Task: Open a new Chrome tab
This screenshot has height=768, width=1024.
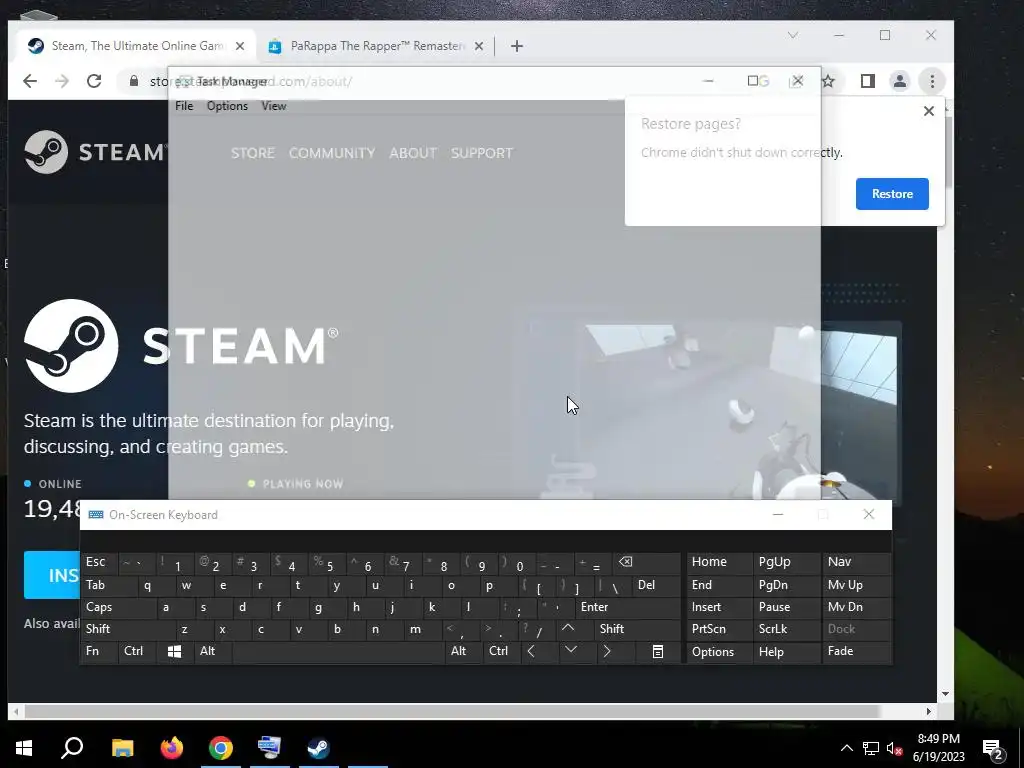Action: pyautogui.click(x=517, y=46)
